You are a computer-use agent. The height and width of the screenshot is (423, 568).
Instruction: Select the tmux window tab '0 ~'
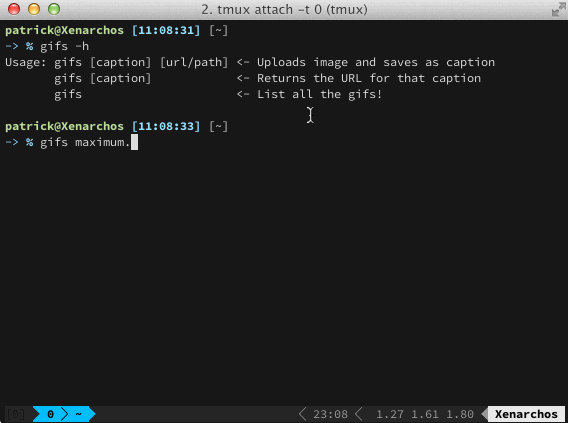(x=64, y=414)
